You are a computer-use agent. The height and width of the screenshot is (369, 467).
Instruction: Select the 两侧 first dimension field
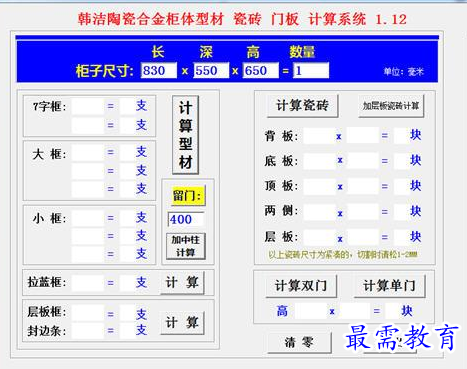pyautogui.click(x=319, y=212)
